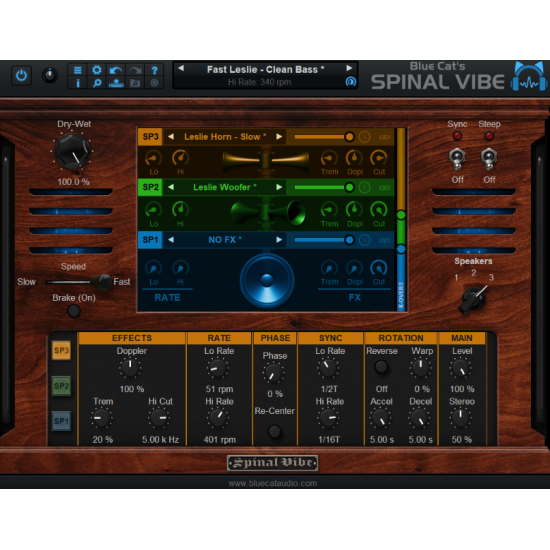The height and width of the screenshot is (550, 550).
Task: Select the SP3 tab in bottom panel
Action: click(61, 350)
